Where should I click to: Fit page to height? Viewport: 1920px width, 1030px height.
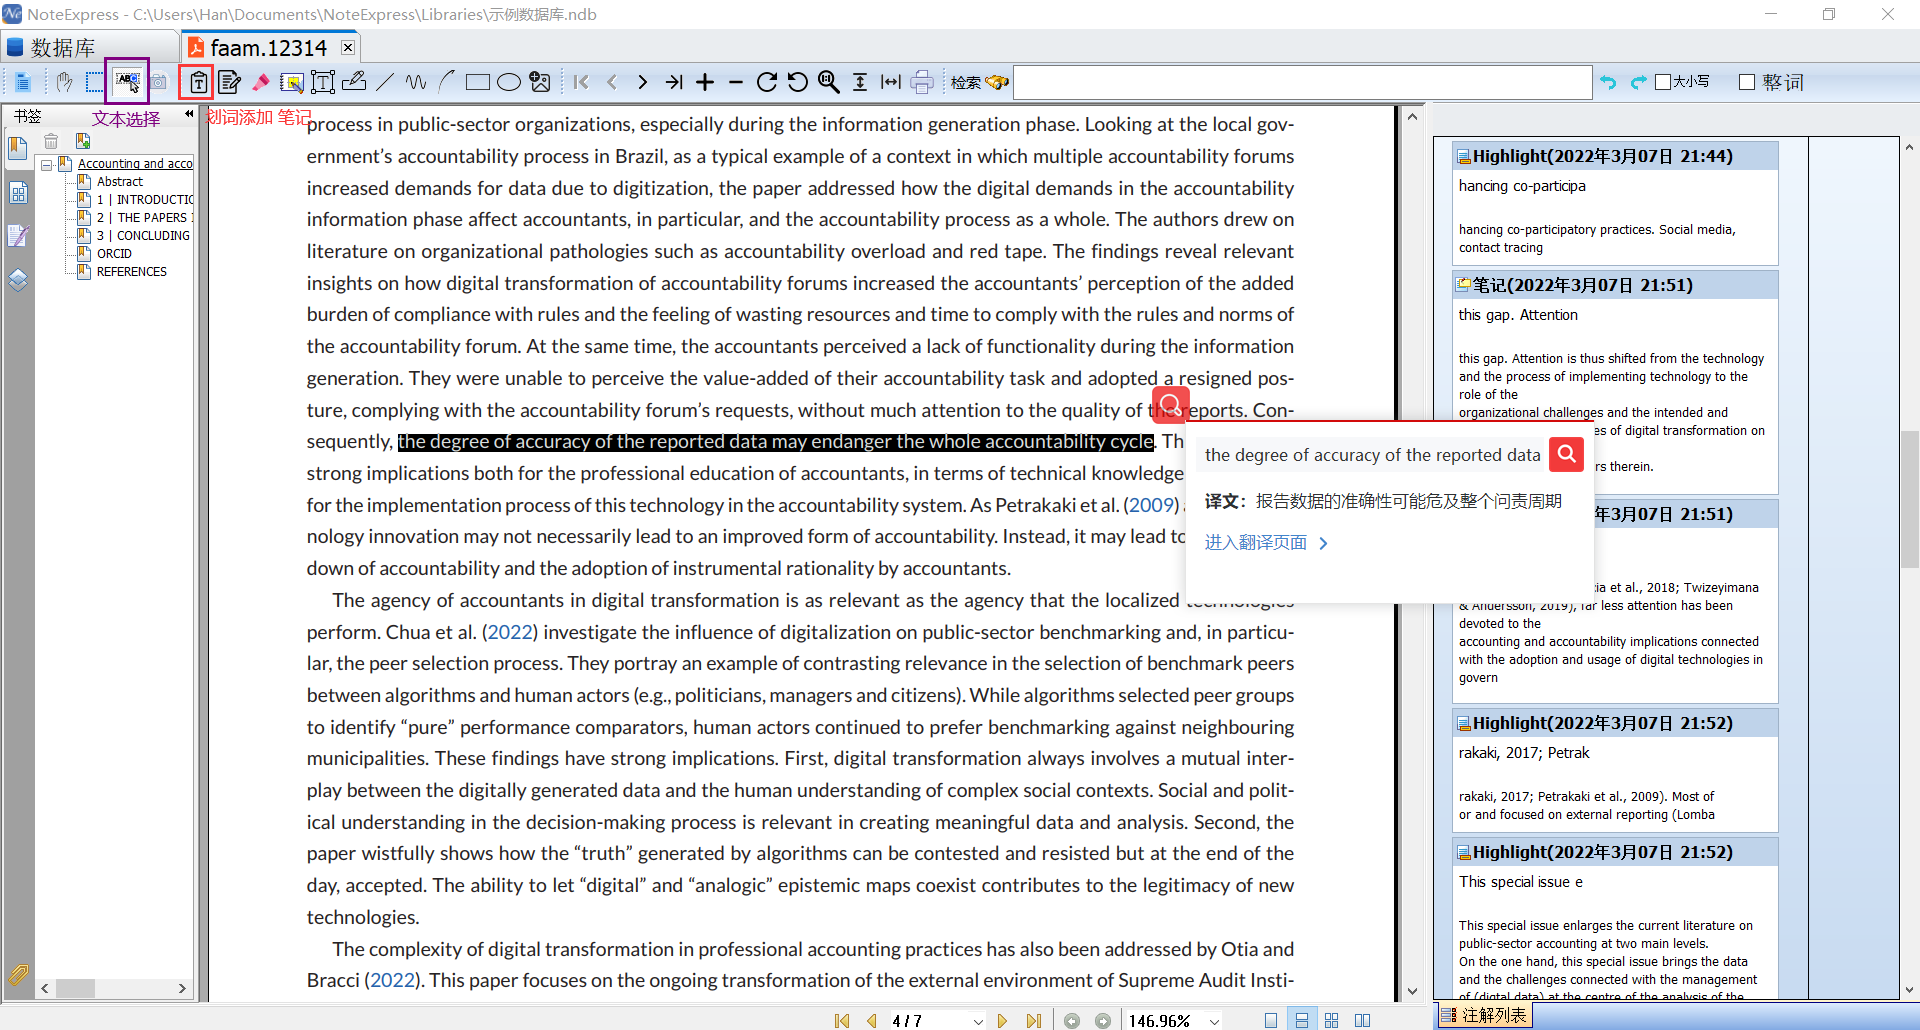coord(860,82)
